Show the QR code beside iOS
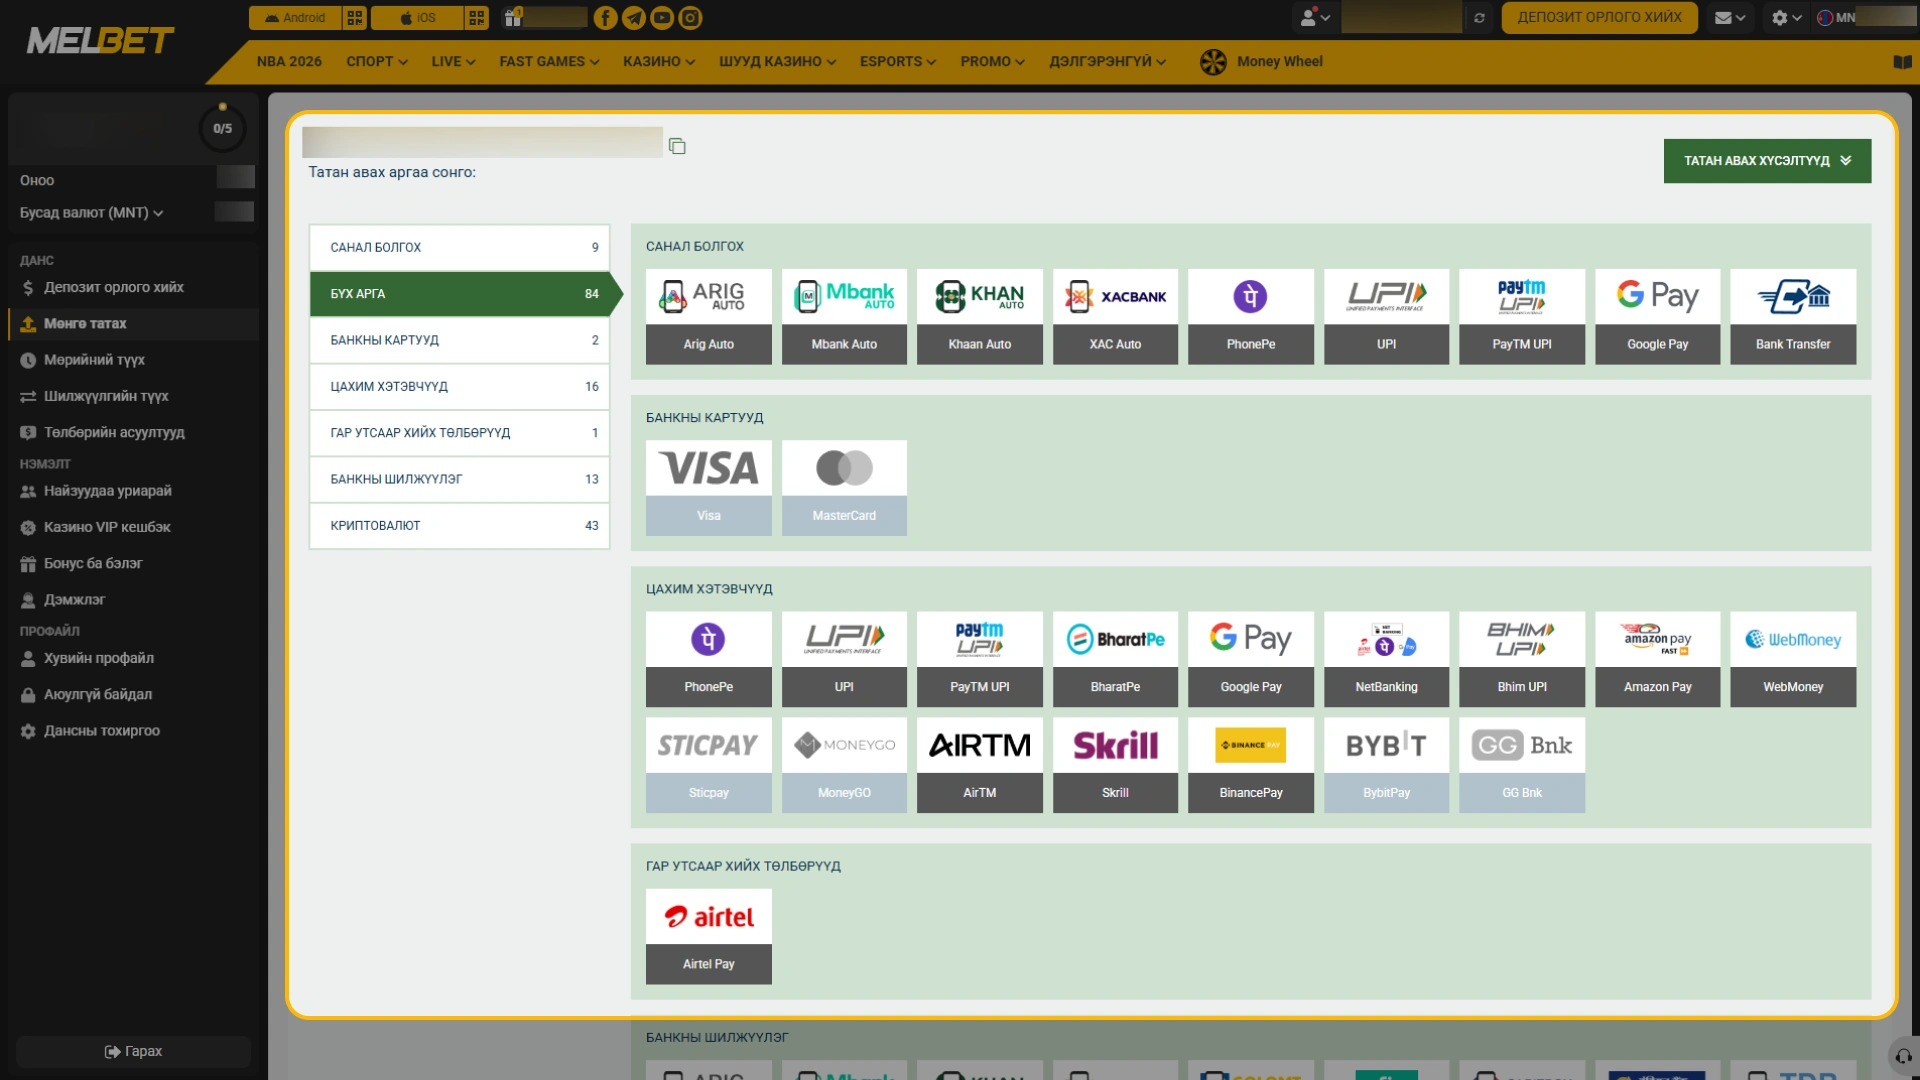 click(477, 18)
